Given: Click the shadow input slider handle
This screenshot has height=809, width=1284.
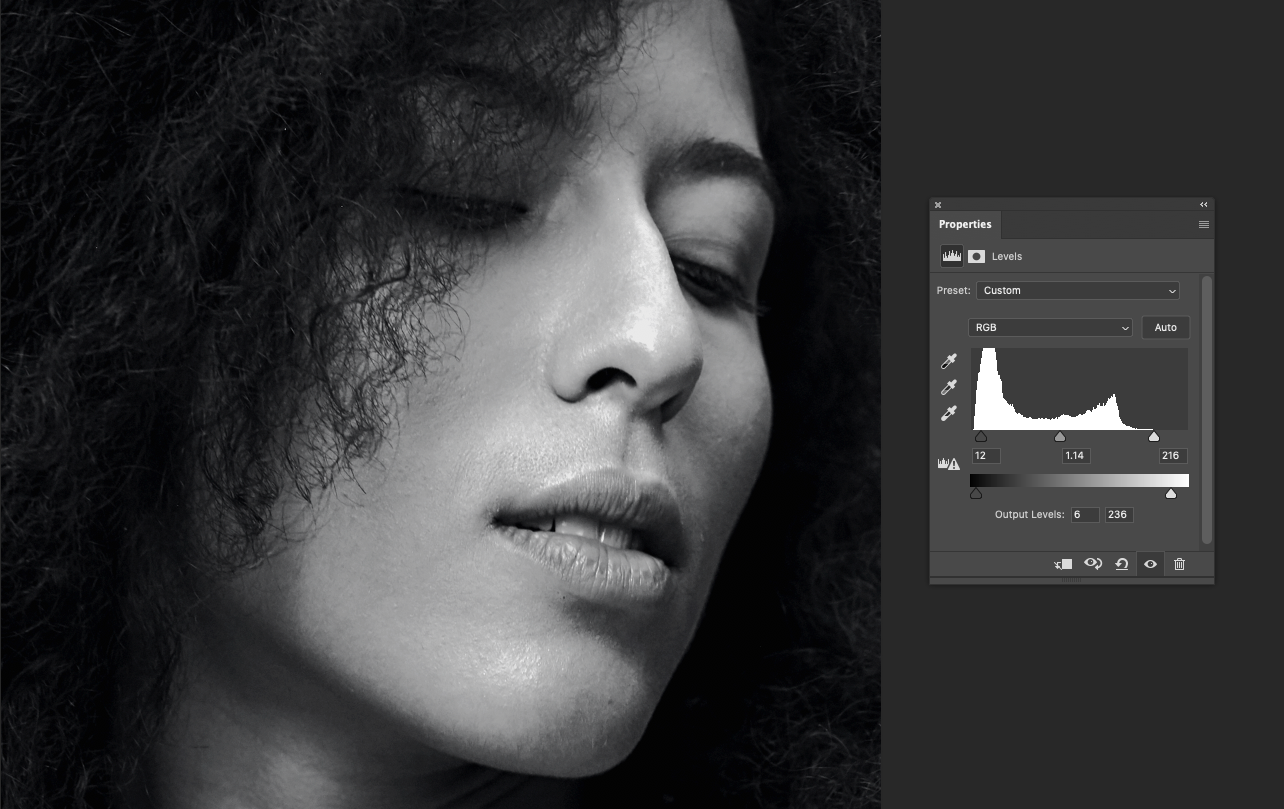Looking at the screenshot, I should (981, 436).
